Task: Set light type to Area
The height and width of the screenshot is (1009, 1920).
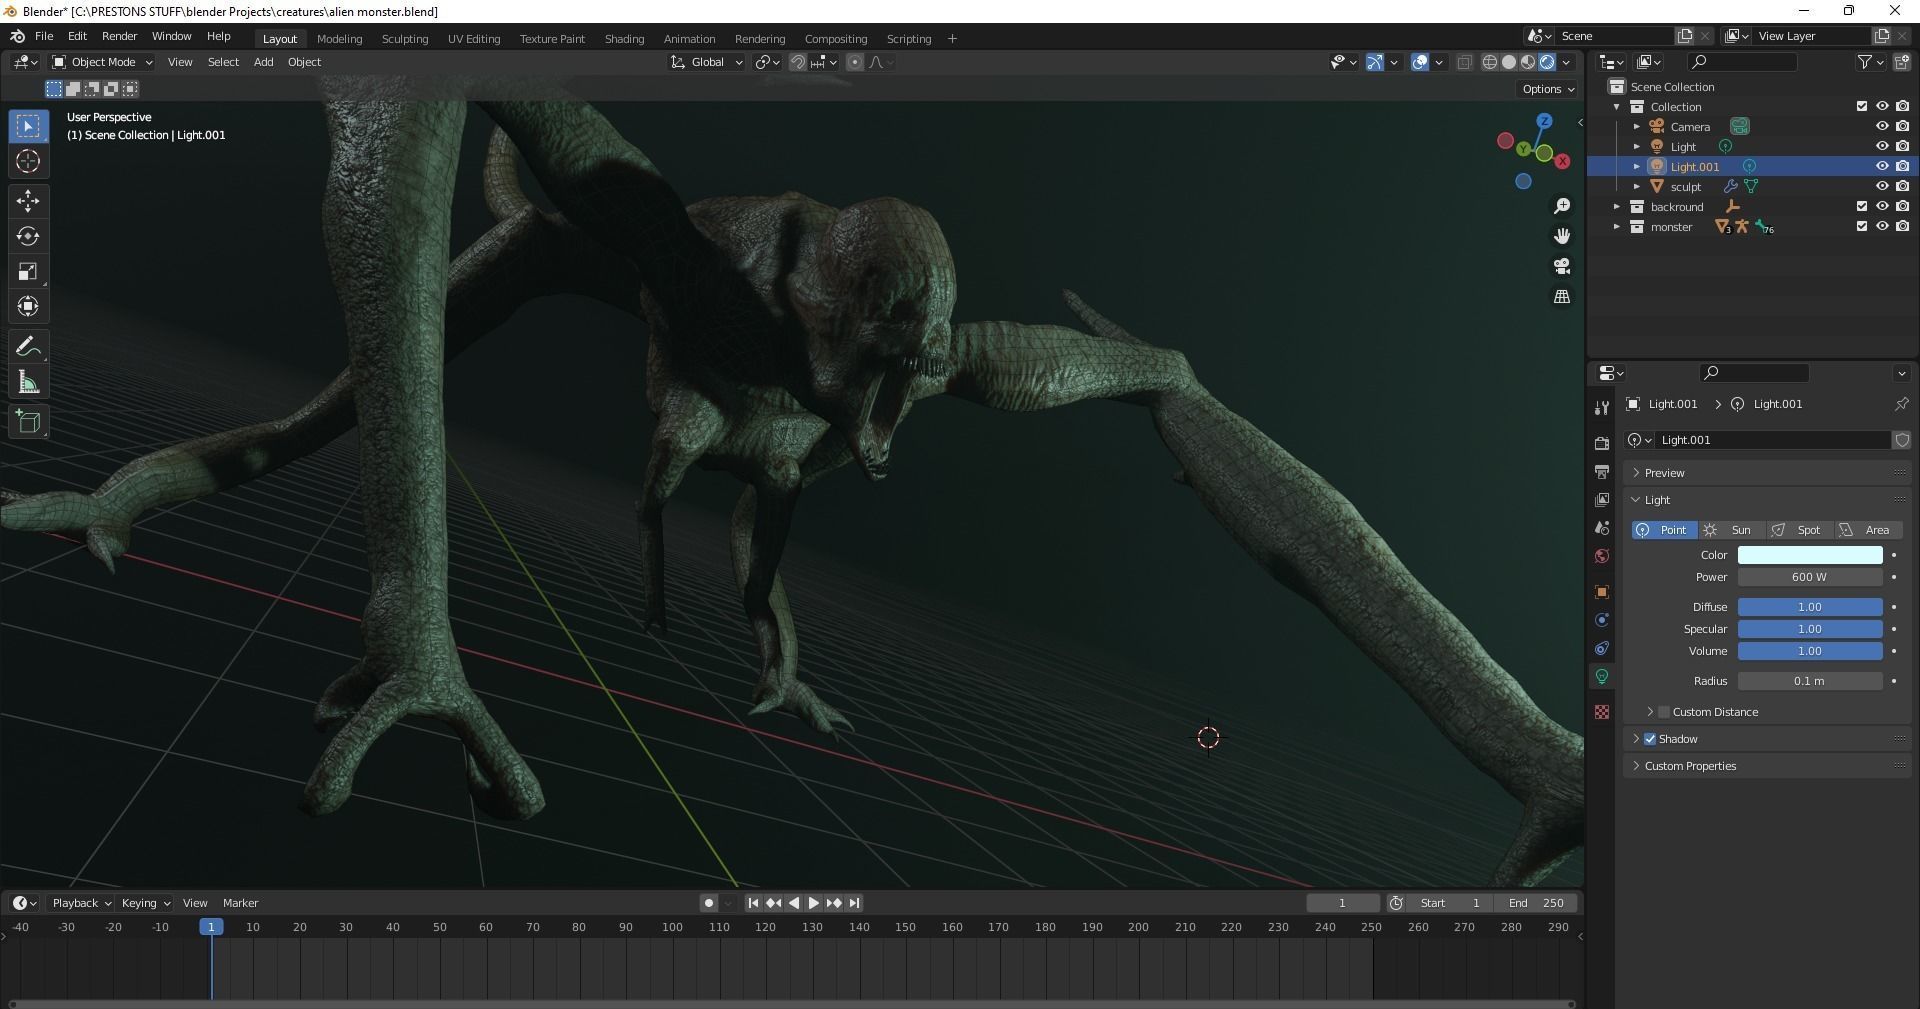Action: pyautogui.click(x=1866, y=530)
